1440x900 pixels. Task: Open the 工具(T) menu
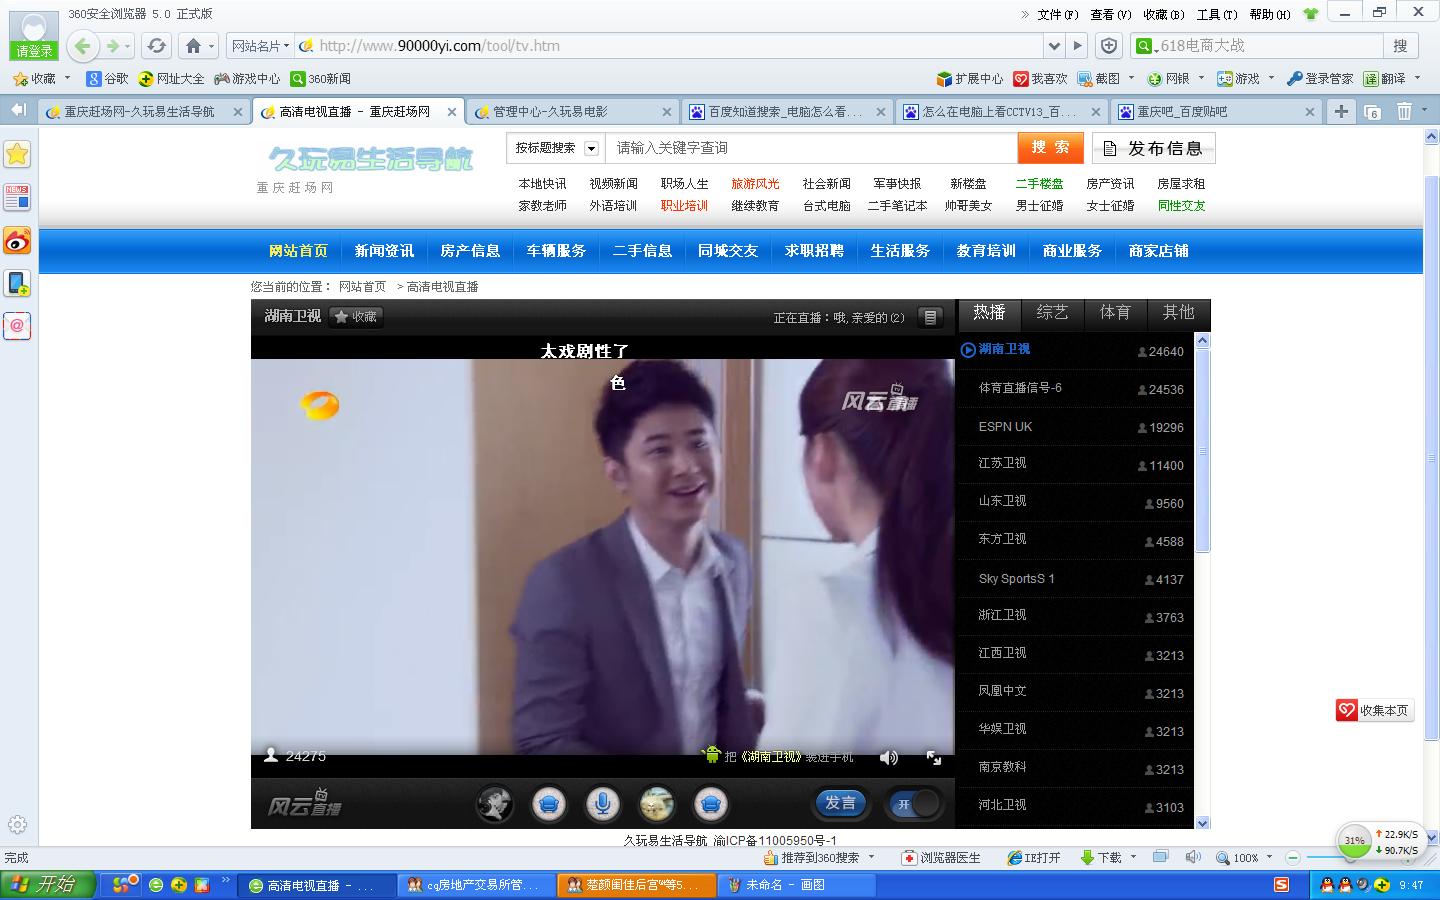[x=1217, y=14]
